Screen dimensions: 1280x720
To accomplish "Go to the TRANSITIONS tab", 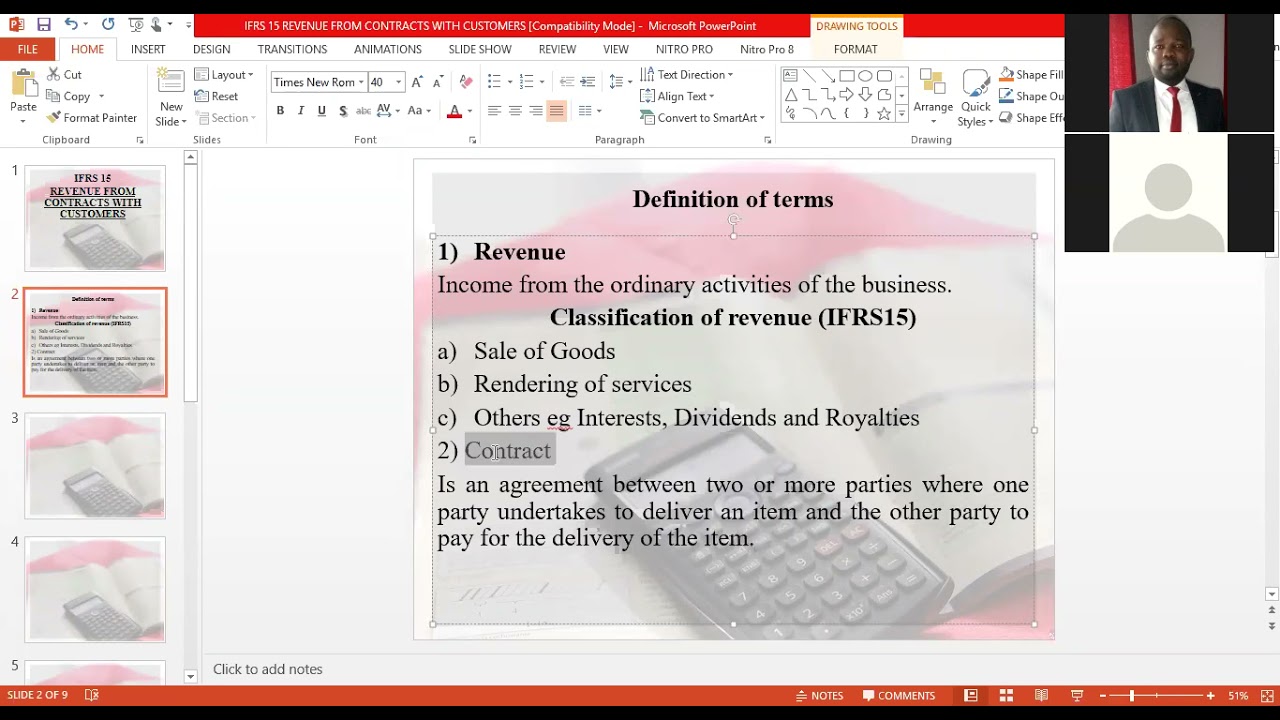I will (292, 49).
